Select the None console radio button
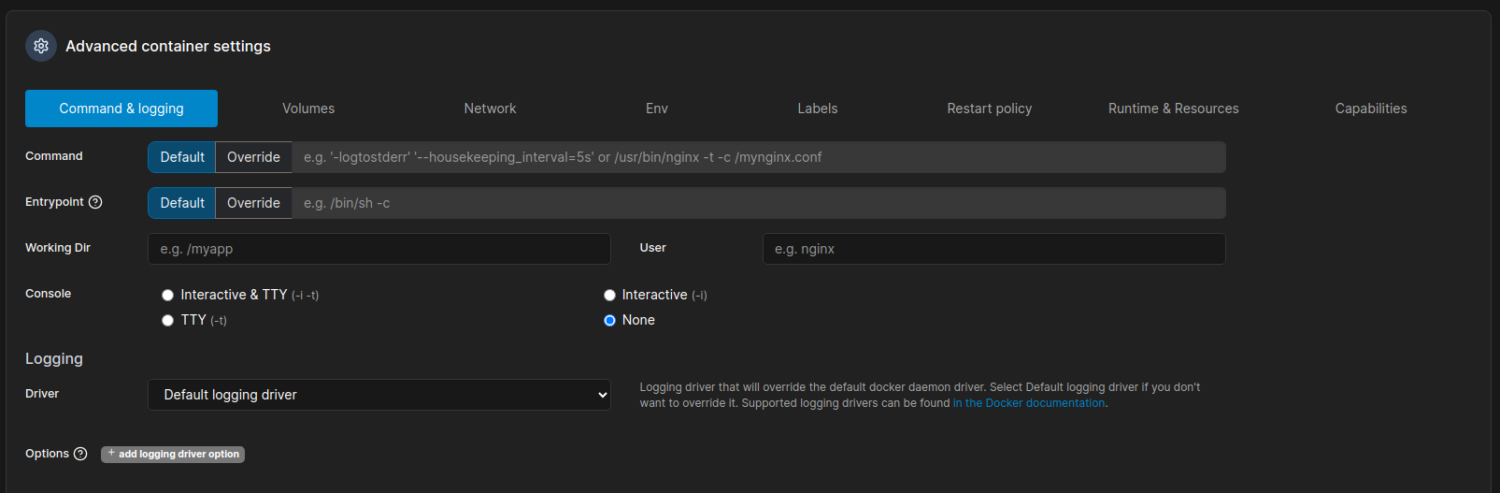This screenshot has width=1500, height=493. [610, 320]
